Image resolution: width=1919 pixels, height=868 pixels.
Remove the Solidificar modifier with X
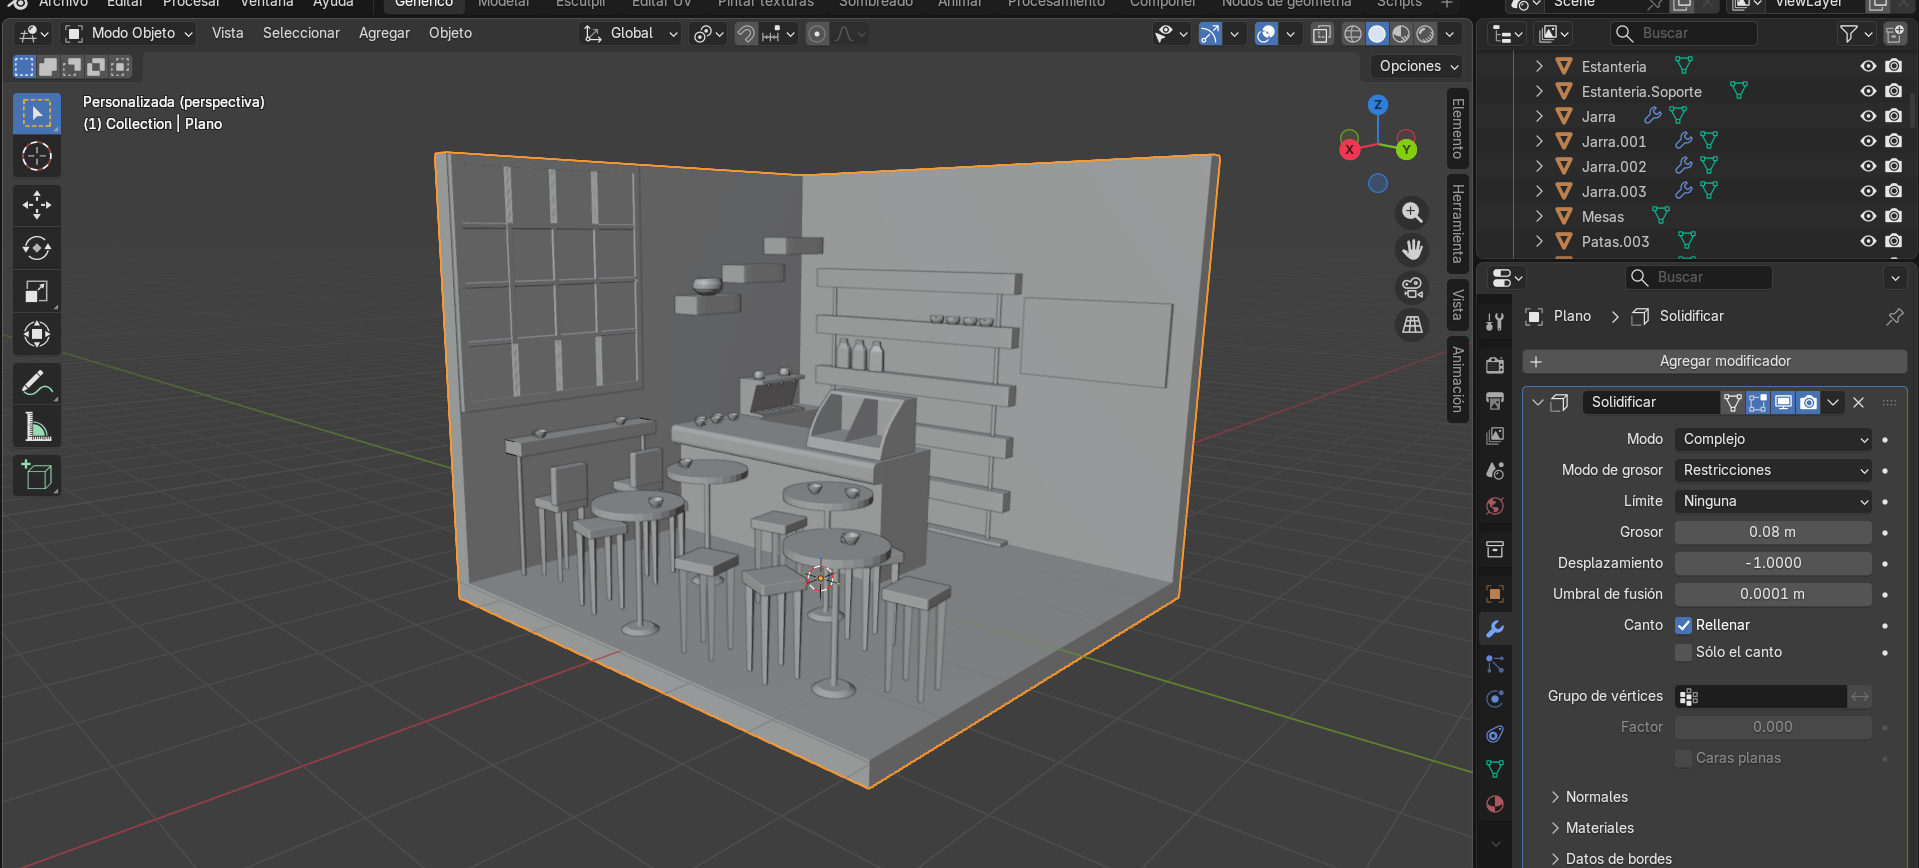click(x=1859, y=402)
